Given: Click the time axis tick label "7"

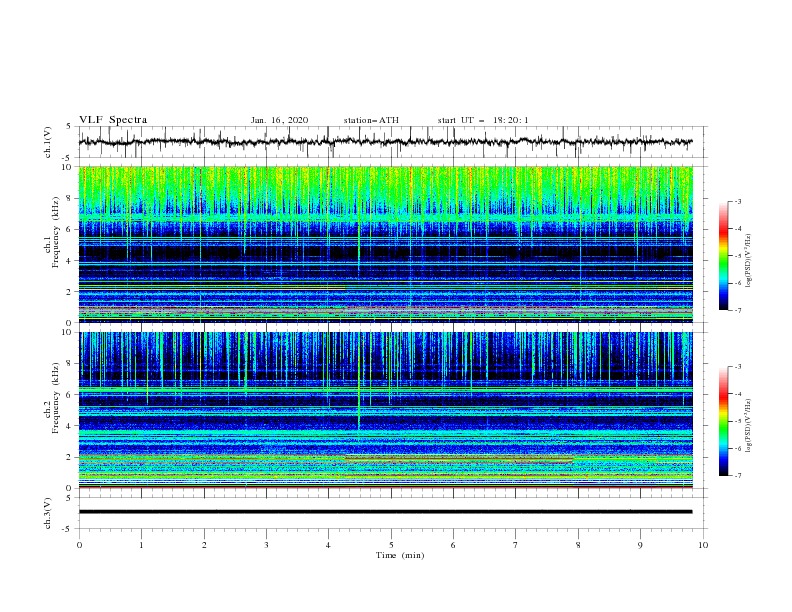Looking at the screenshot, I should [516, 545].
